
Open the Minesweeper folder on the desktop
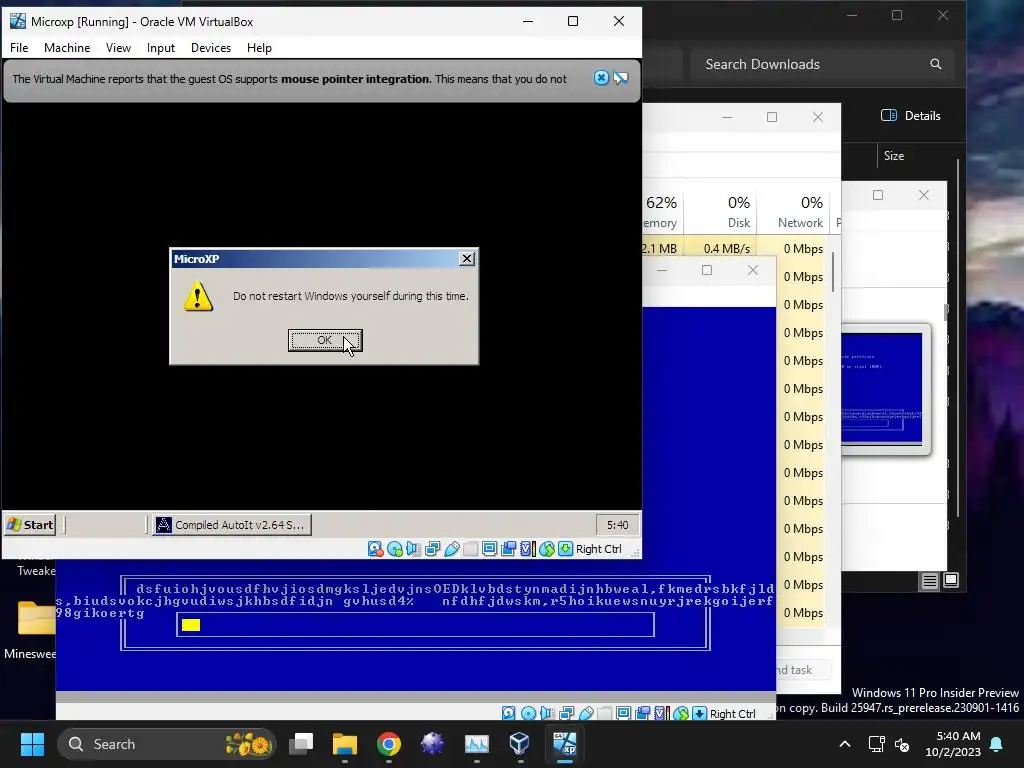31,630
